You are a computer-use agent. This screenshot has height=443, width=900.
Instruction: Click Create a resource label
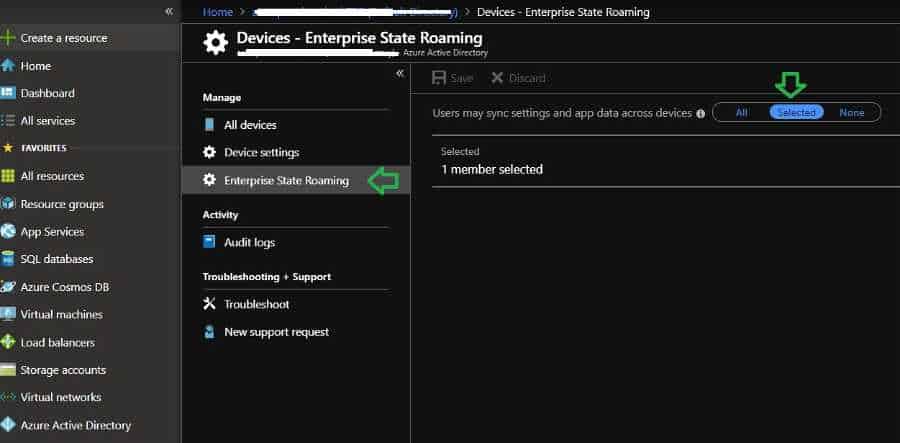(64, 38)
